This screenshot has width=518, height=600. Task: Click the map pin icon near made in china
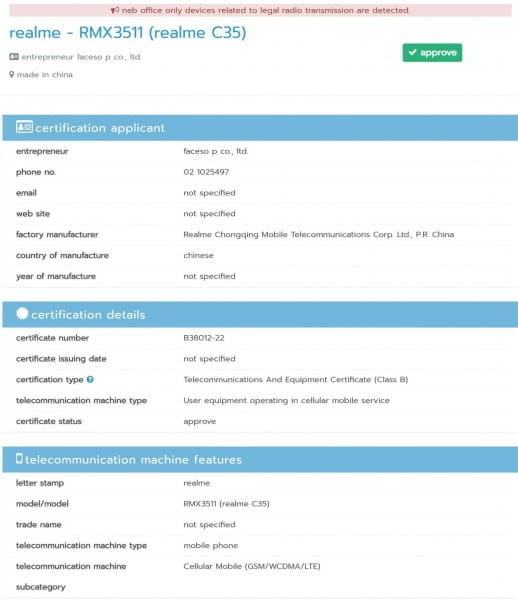[11, 75]
